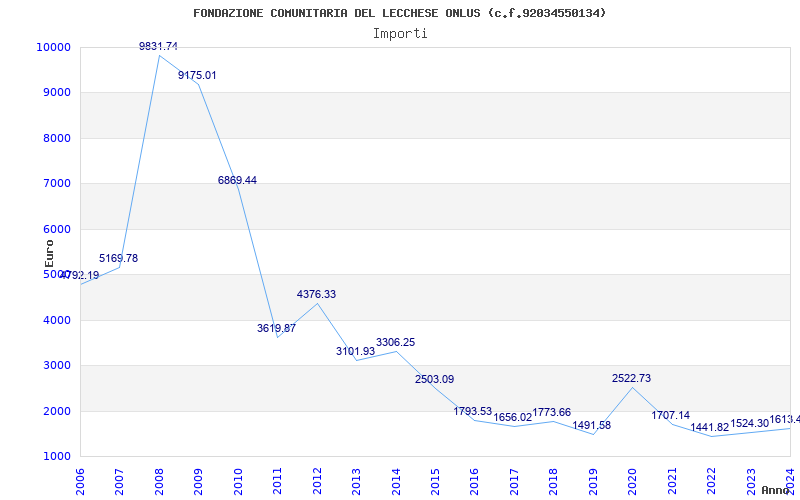Select the 2522.73 data label
The width and height of the screenshot is (800, 500).
click(632, 379)
